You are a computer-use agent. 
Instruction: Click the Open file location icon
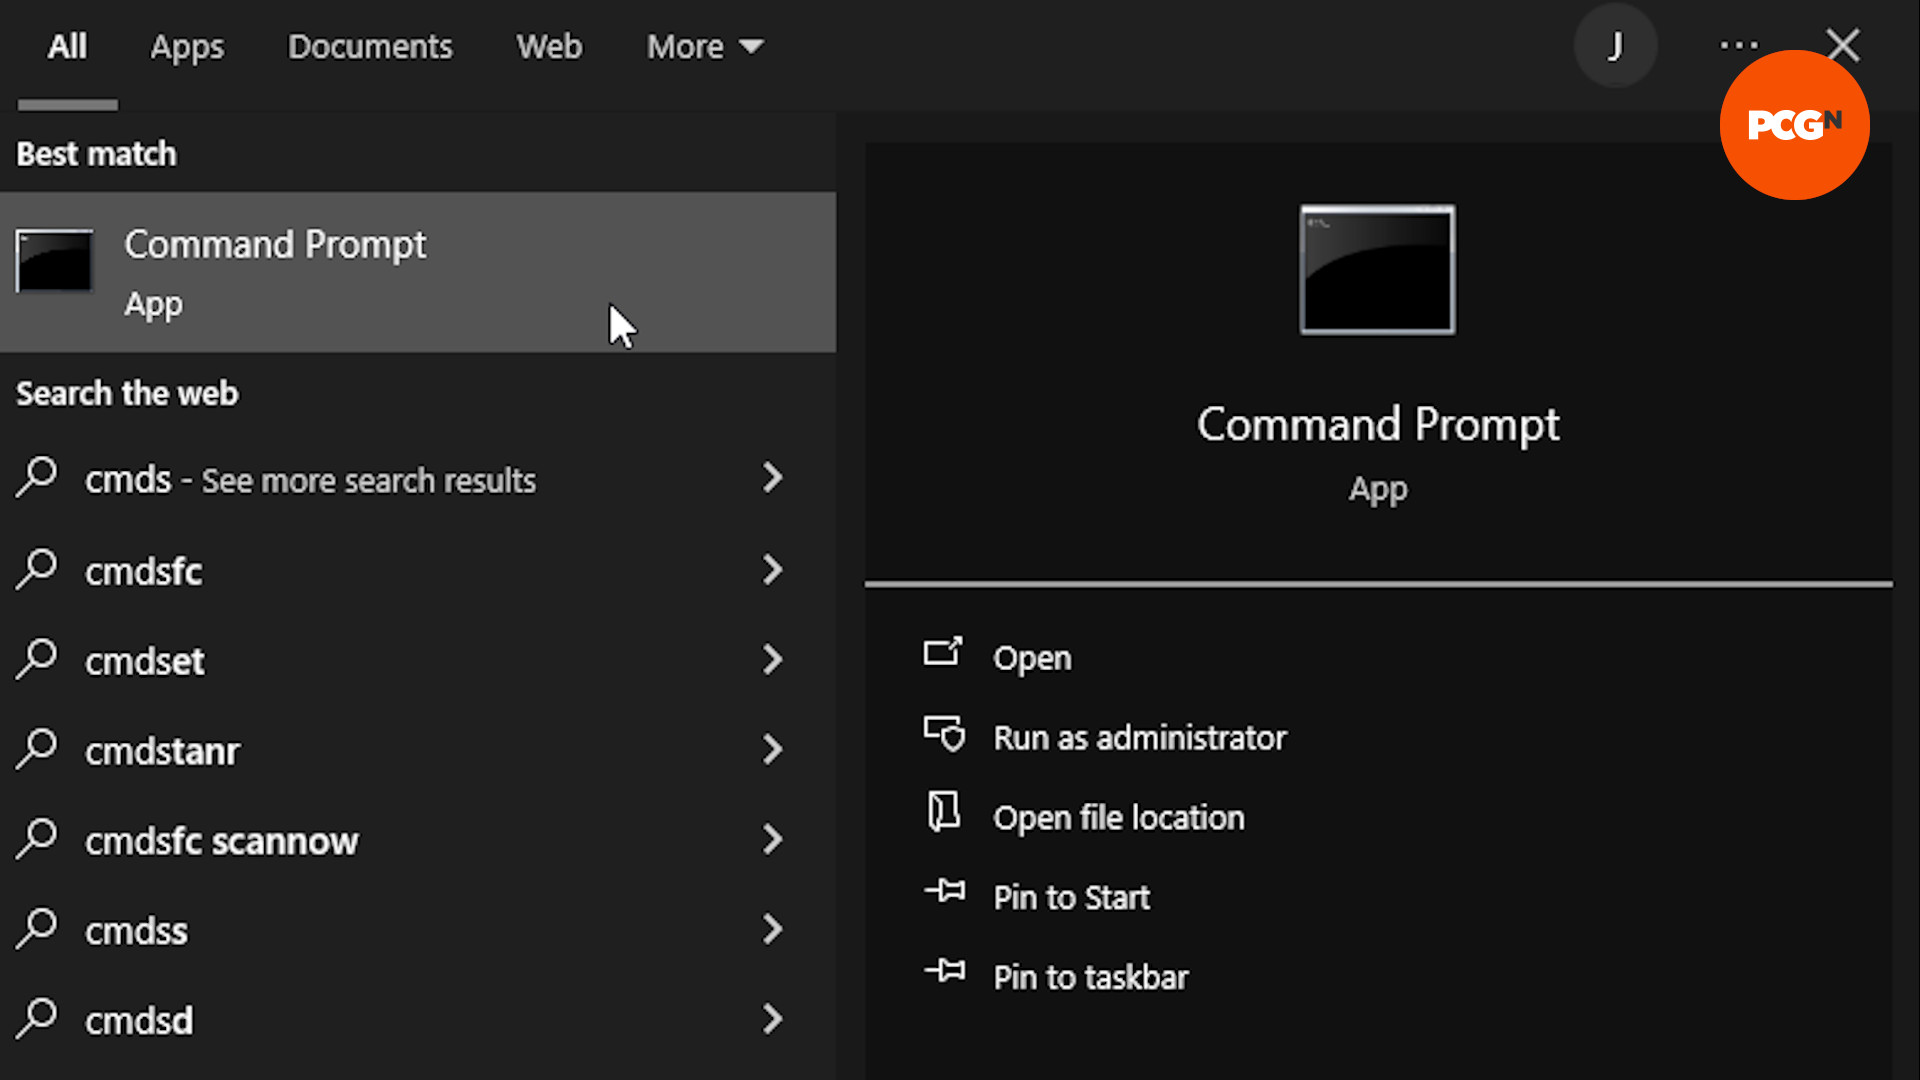pos(944,816)
